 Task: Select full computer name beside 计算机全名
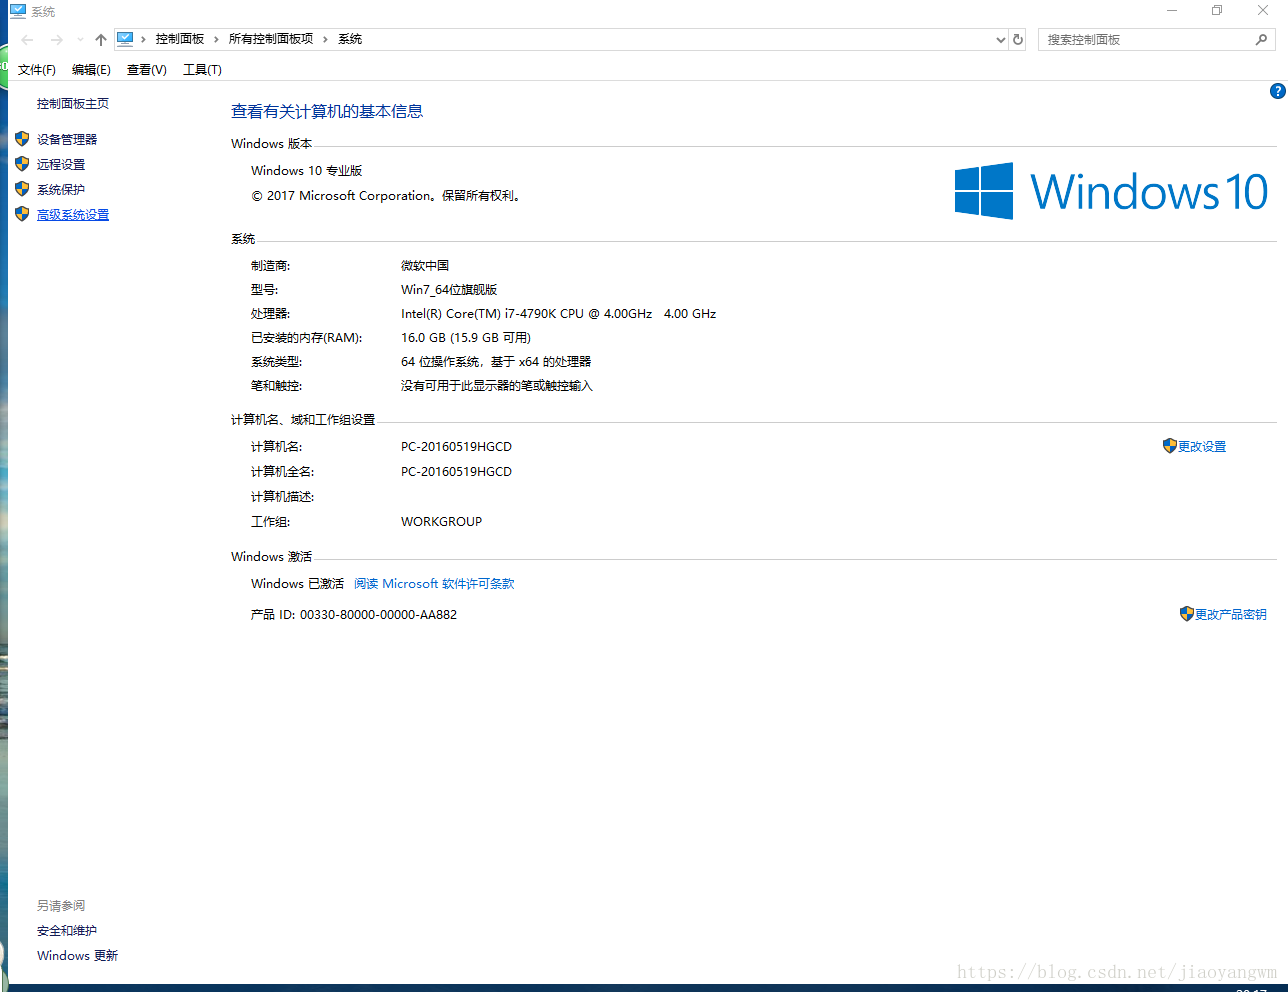tap(456, 472)
